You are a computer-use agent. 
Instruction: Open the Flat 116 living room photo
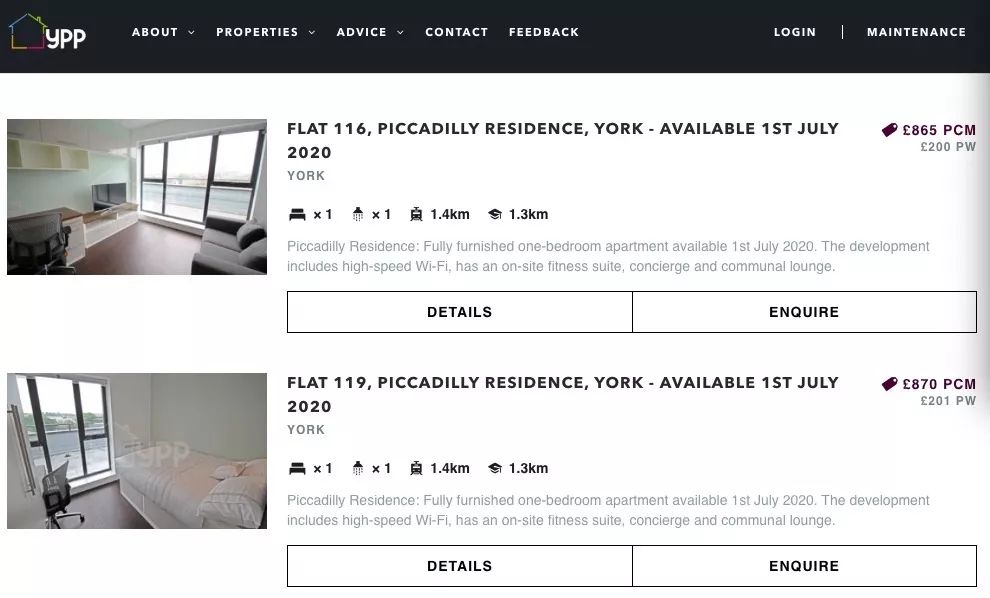pos(137,197)
